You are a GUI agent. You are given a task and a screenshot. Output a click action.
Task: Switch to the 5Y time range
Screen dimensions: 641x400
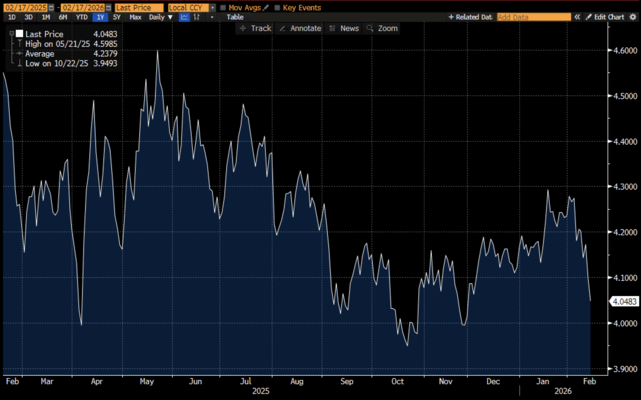coord(117,17)
